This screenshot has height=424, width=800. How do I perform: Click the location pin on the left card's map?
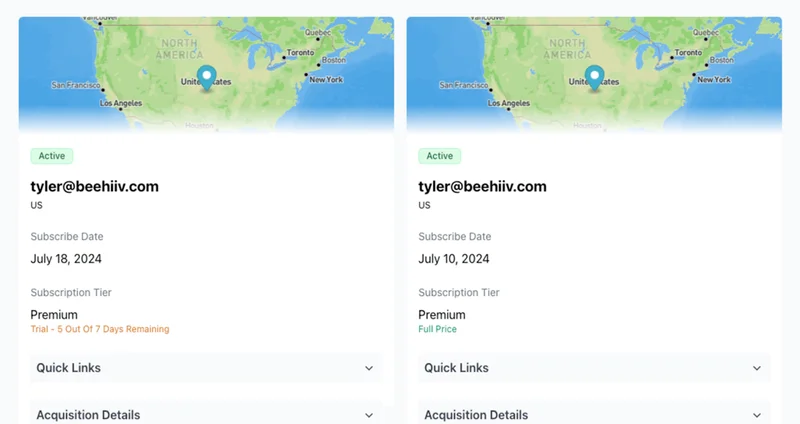click(x=206, y=77)
